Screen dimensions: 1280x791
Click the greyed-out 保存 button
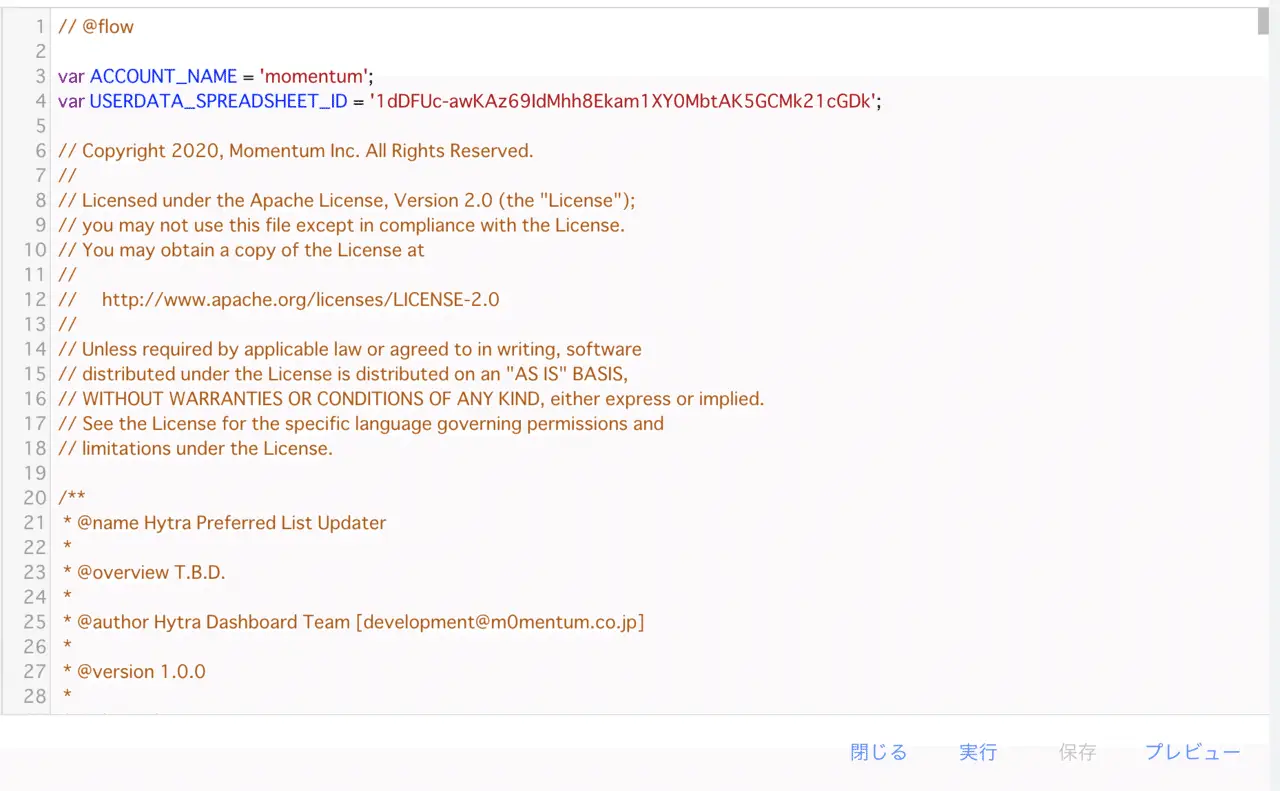[x=1077, y=752]
